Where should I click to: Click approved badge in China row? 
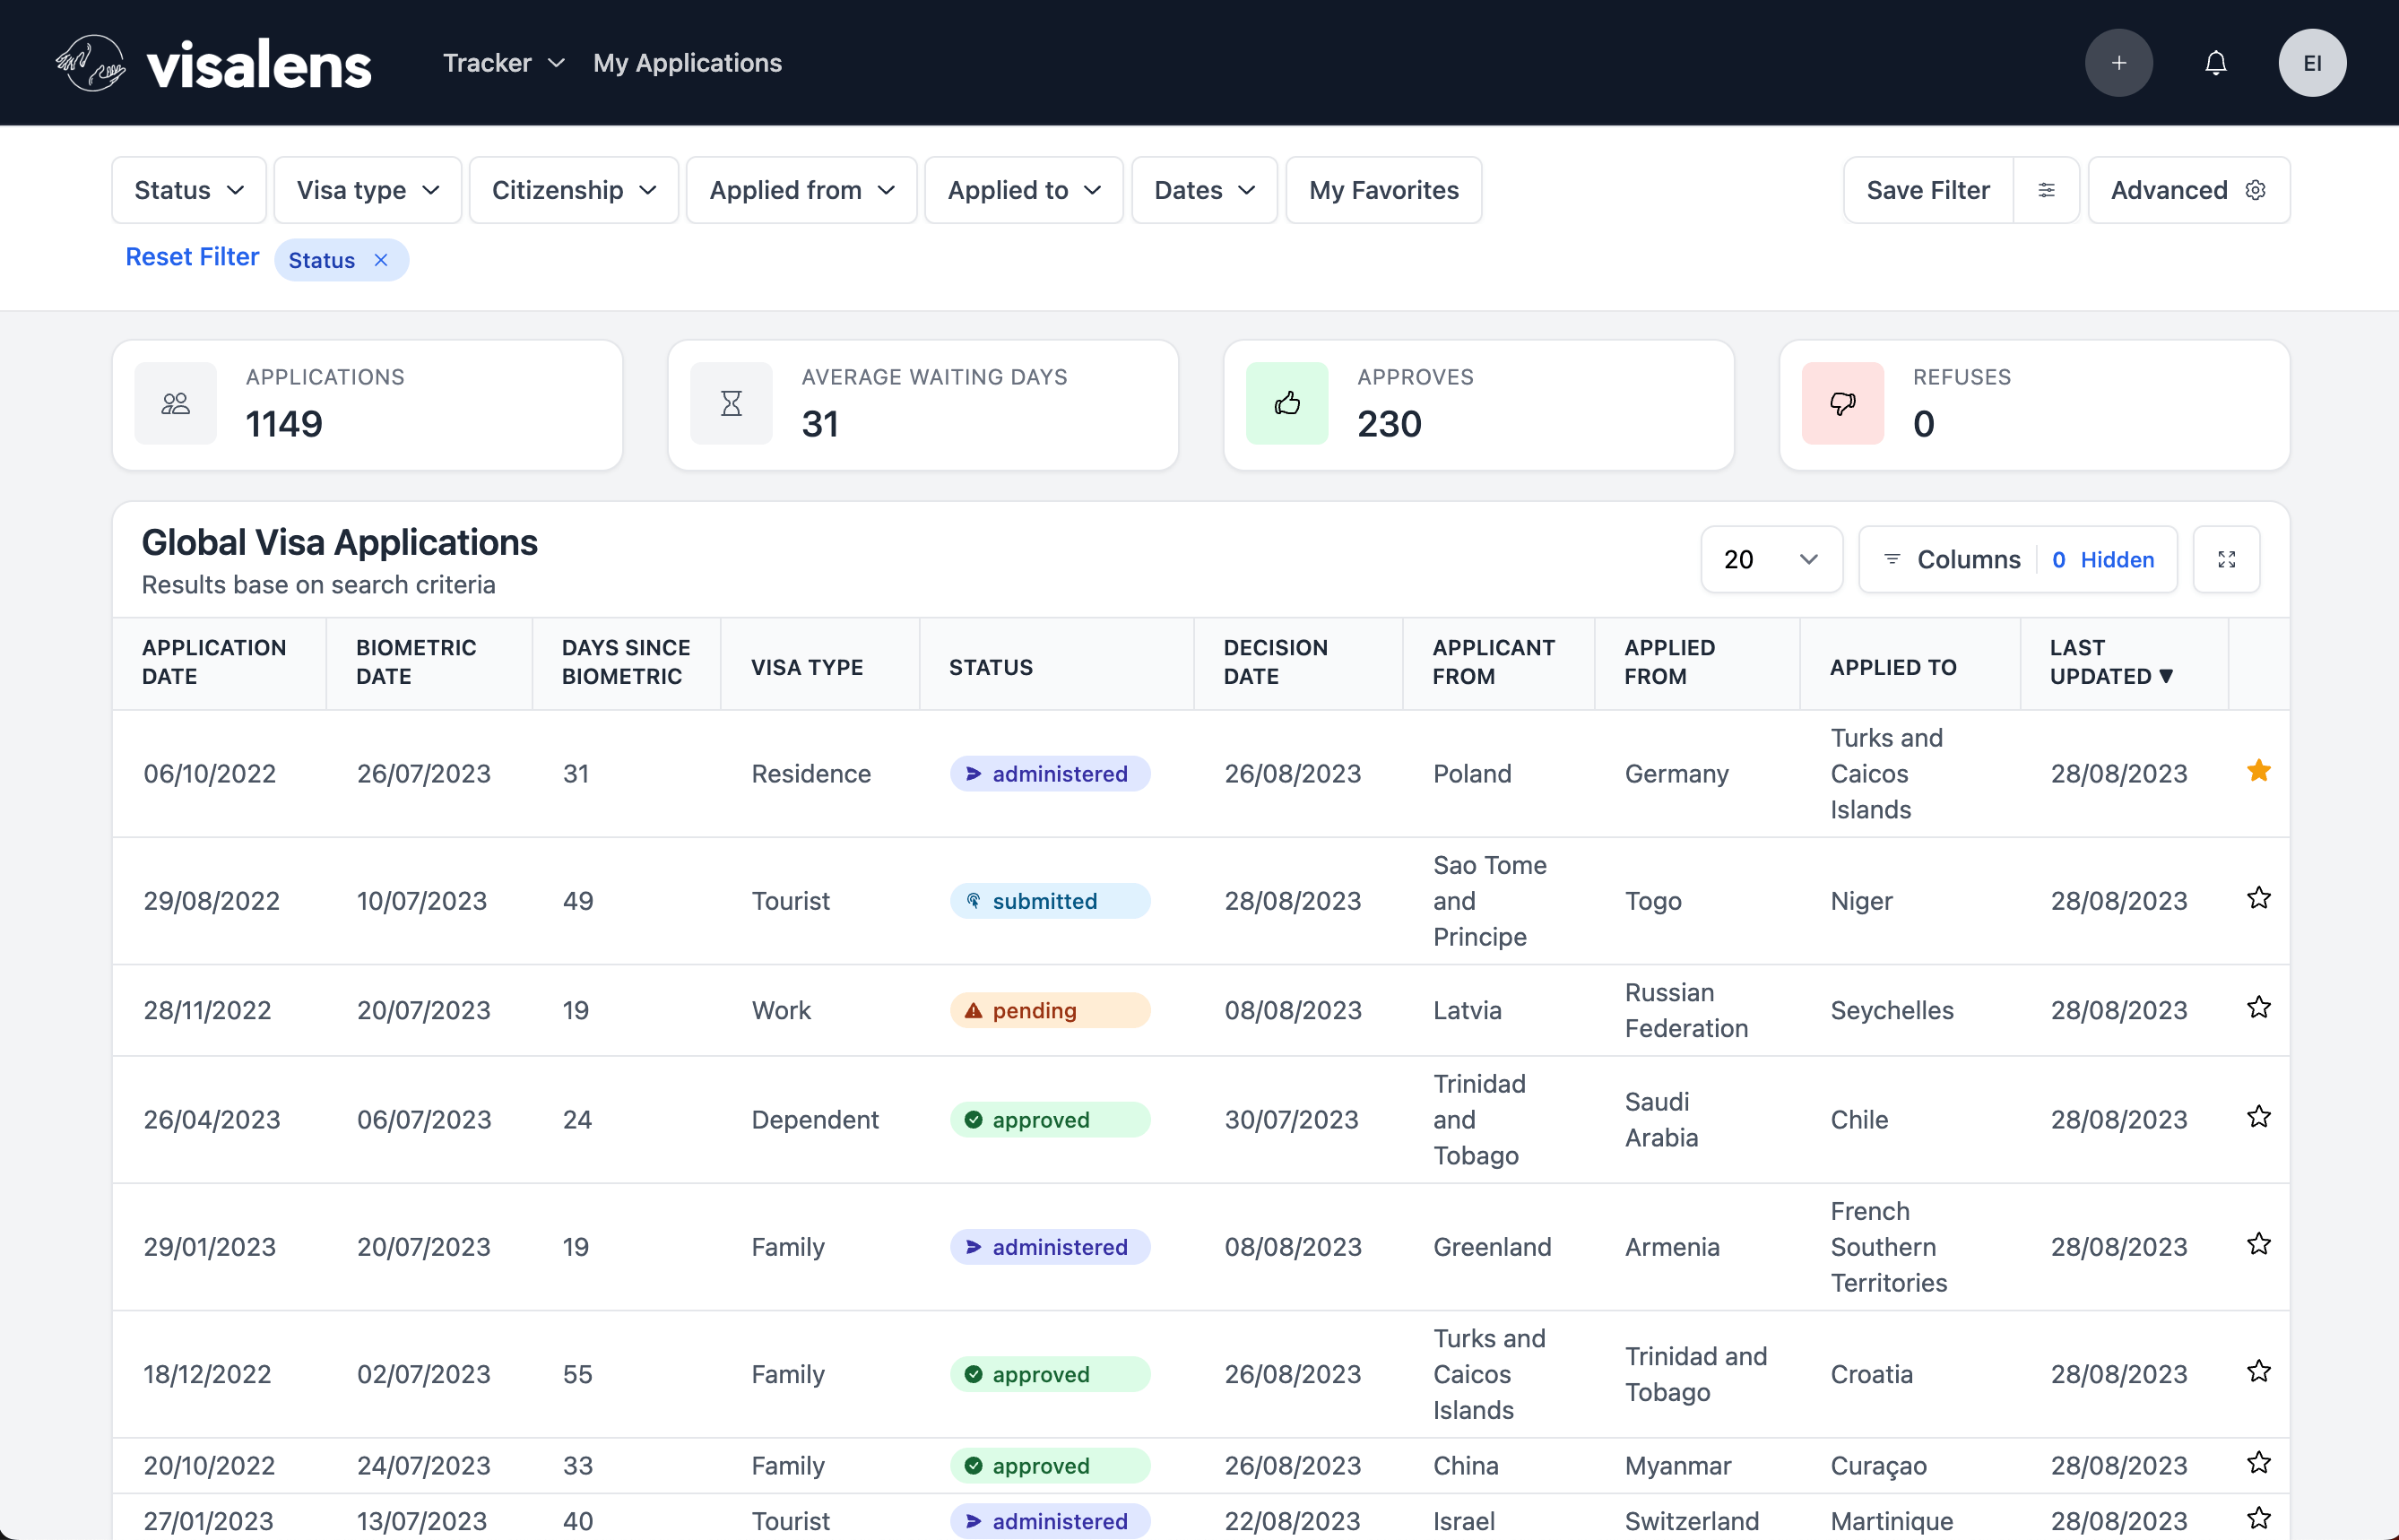coord(1050,1466)
